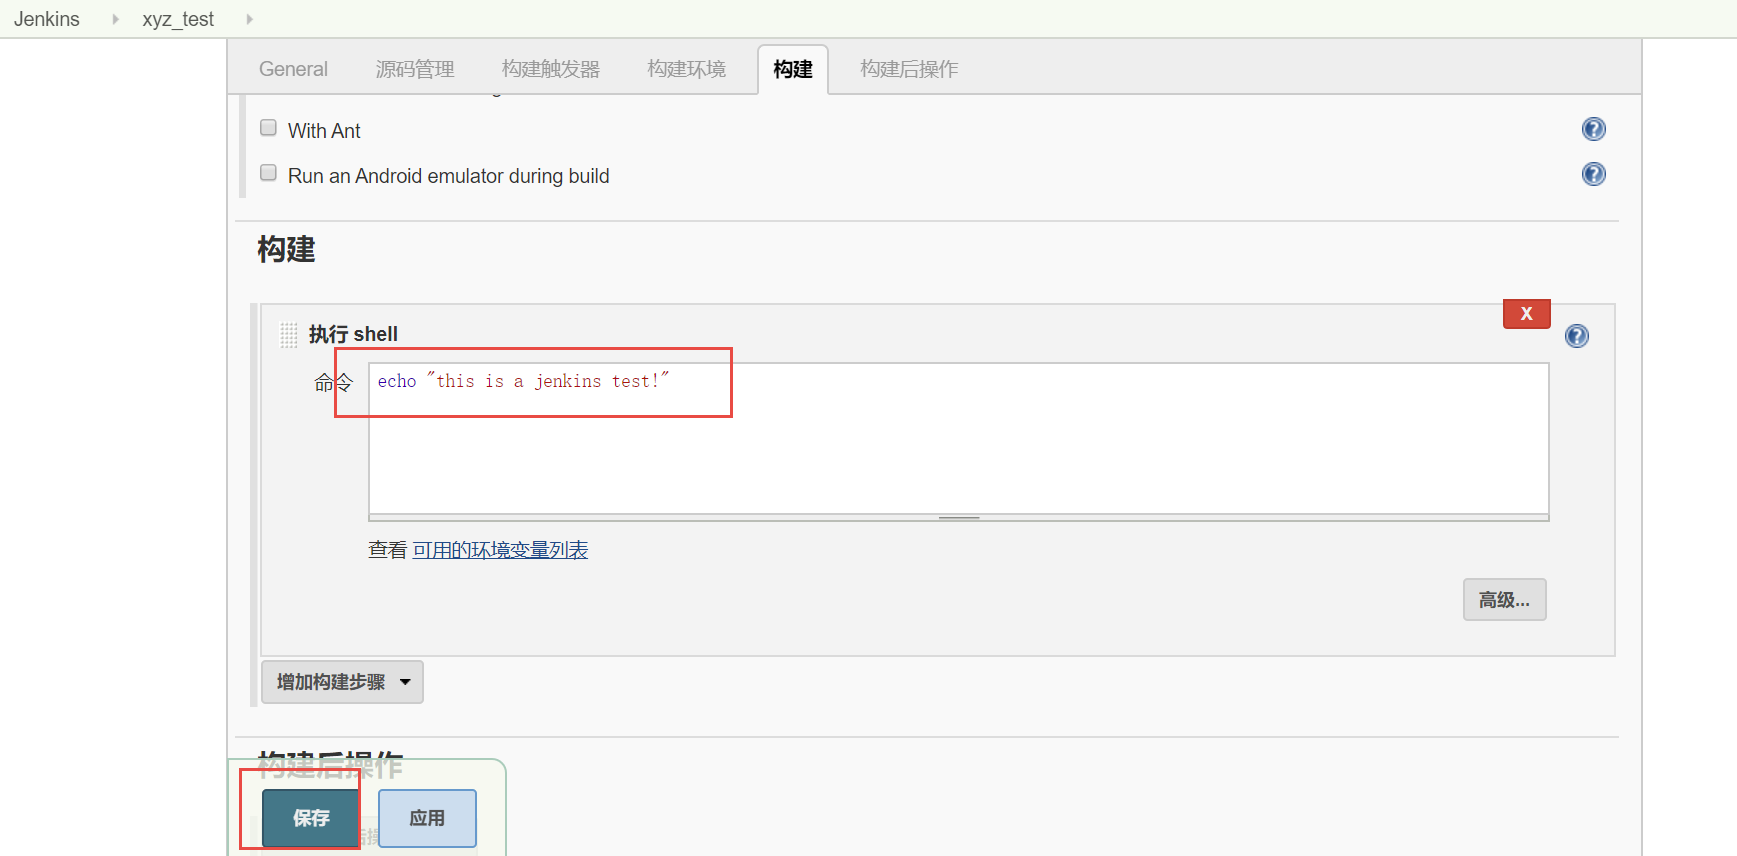Image resolution: width=1737 pixels, height=856 pixels.
Task: Go to the 构建环境 tab
Action: [x=686, y=69]
